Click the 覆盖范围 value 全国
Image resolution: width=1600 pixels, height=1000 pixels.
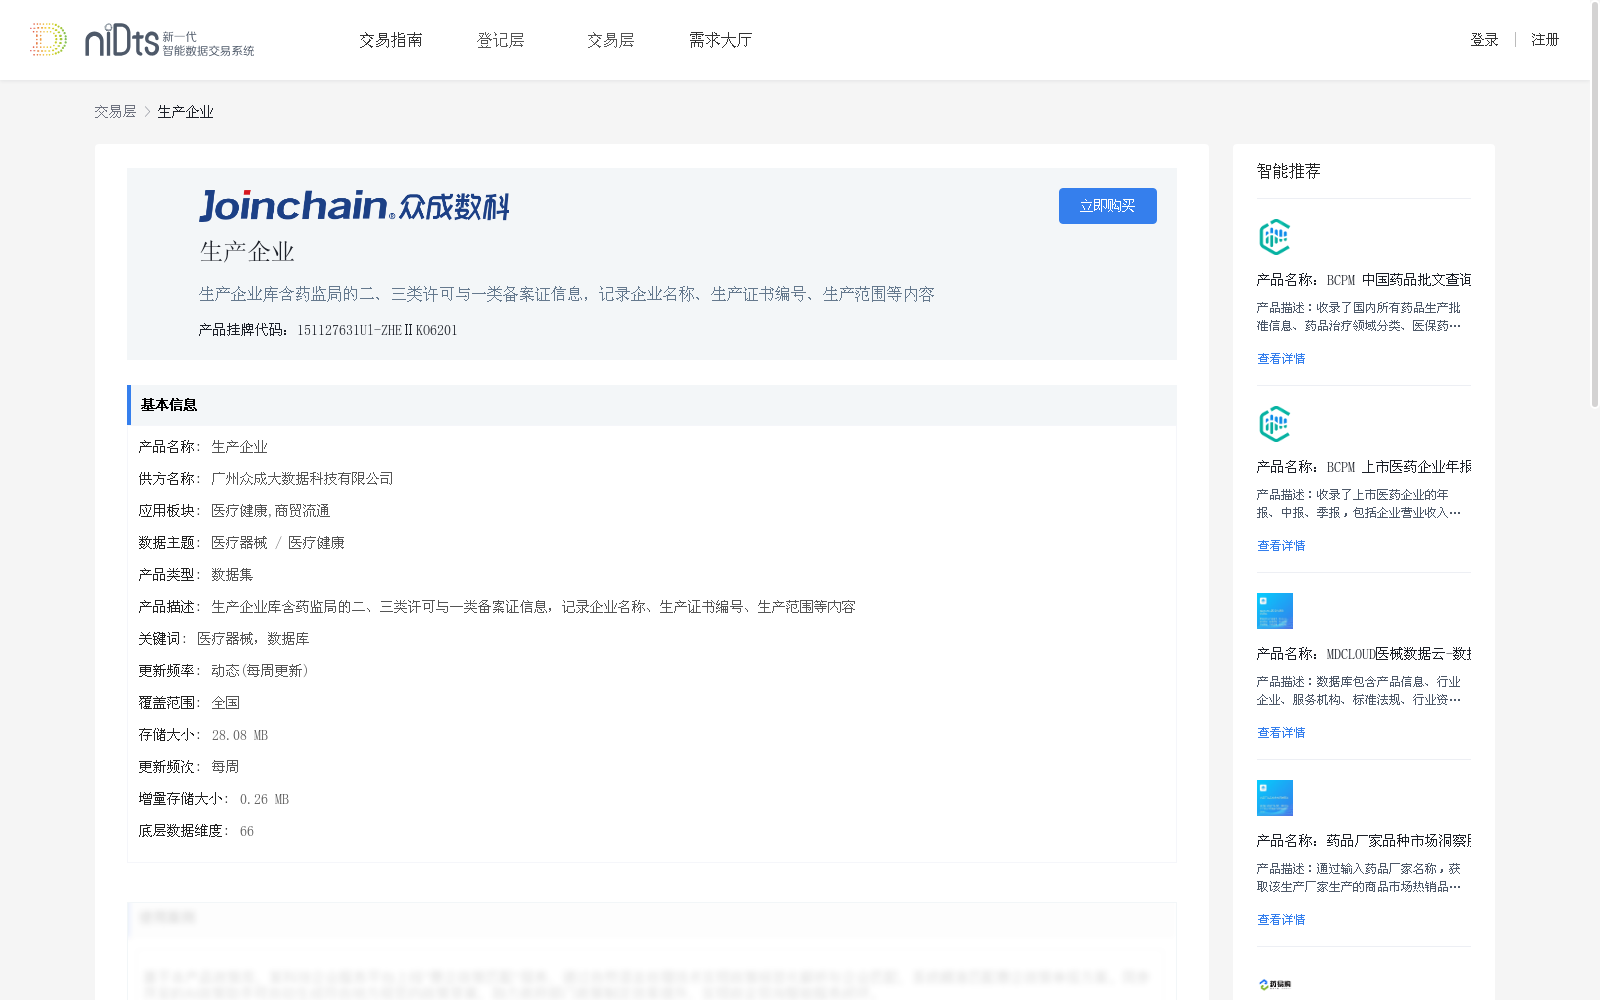point(225,703)
